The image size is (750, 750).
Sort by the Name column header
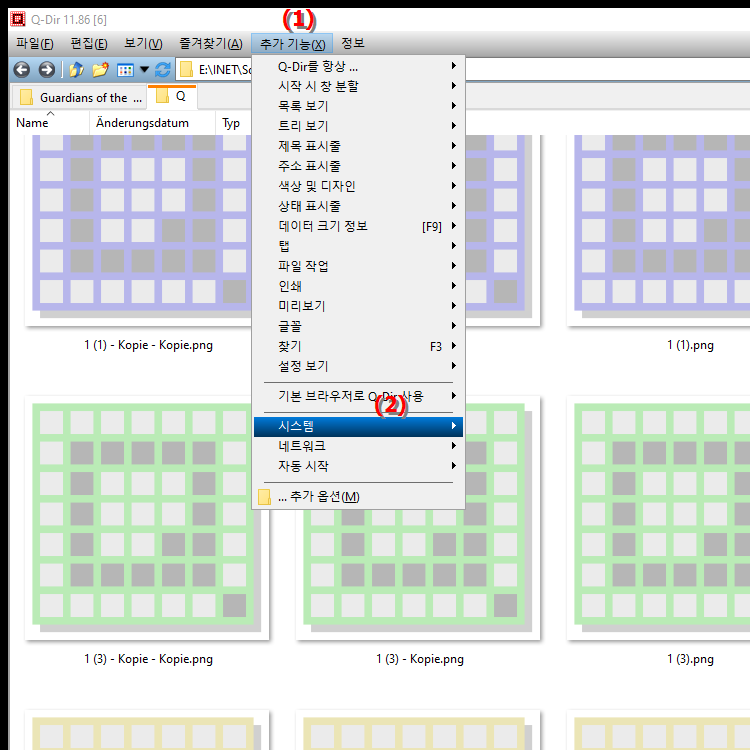50,123
